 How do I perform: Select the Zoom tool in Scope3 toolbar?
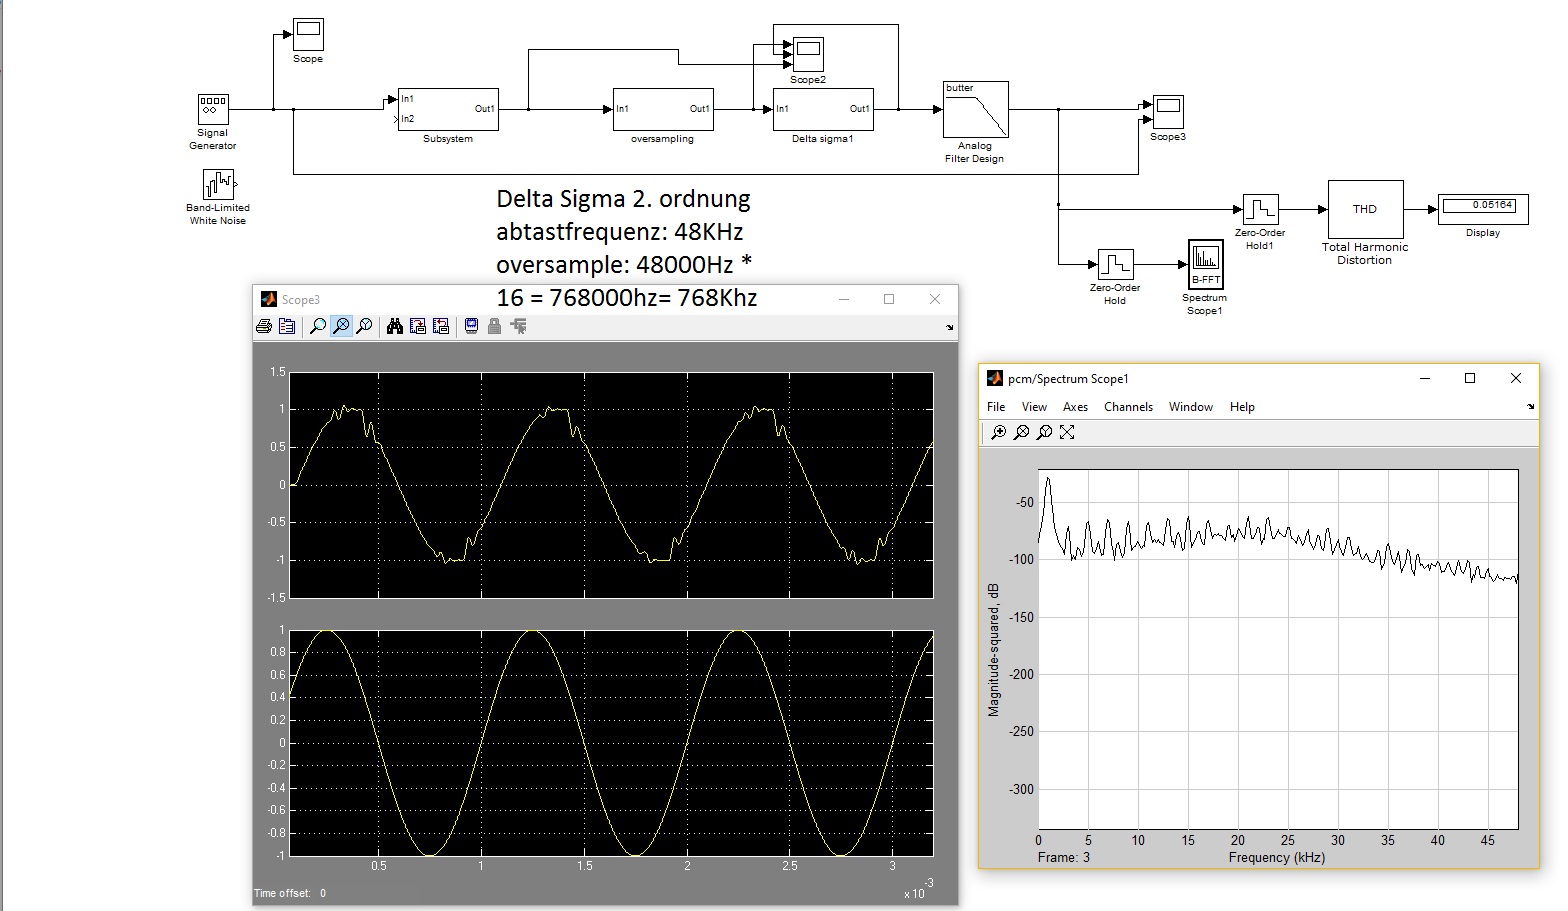click(x=318, y=326)
